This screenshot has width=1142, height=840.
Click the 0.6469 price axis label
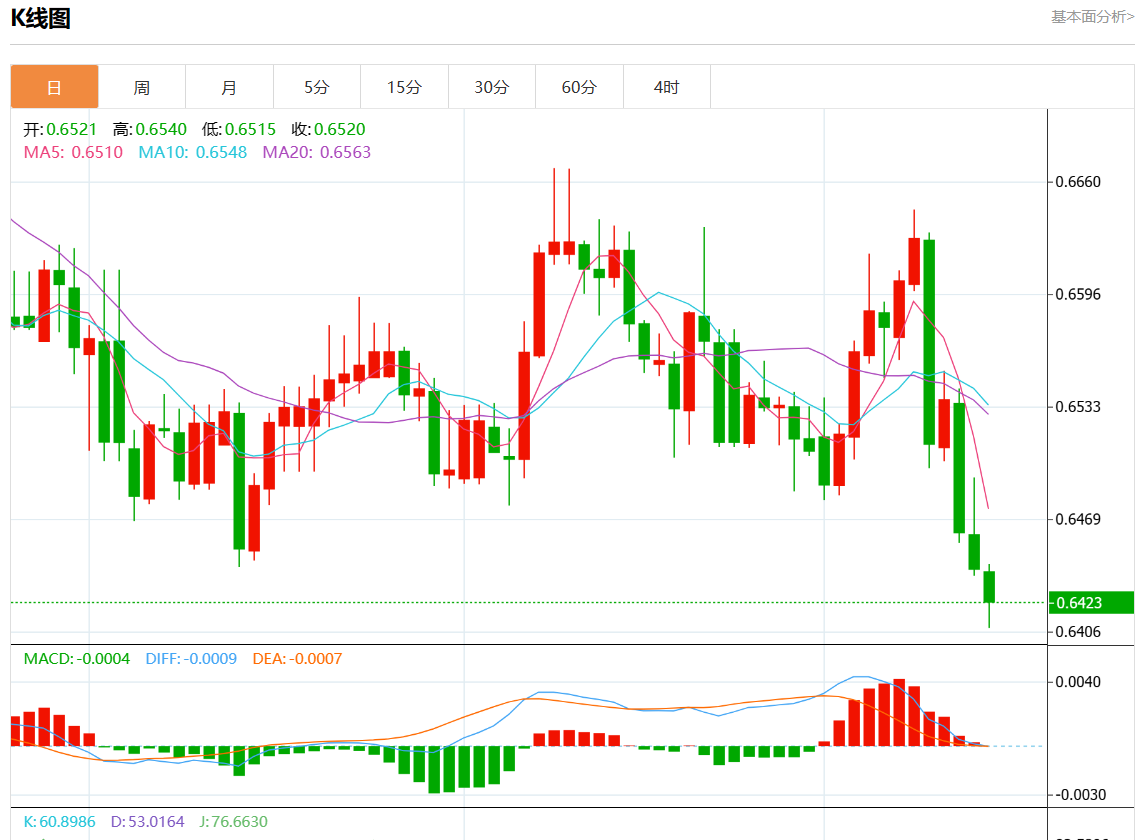(1078, 519)
